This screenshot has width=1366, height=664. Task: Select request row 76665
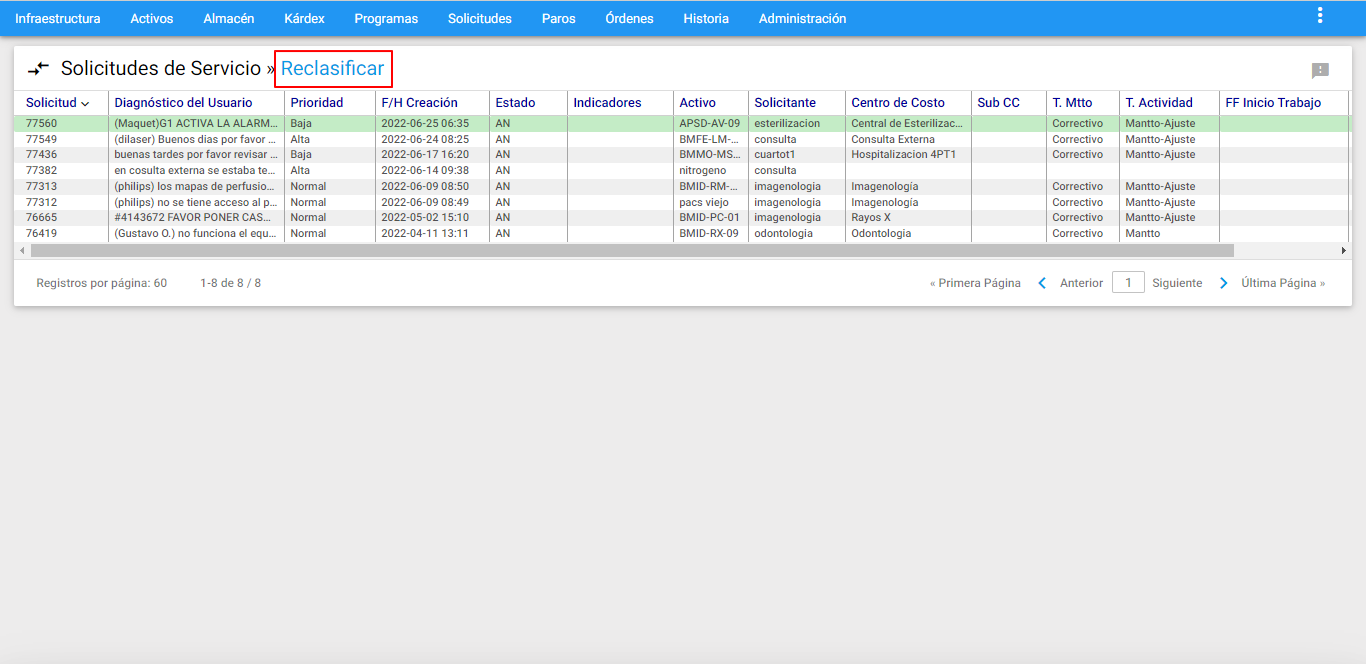pos(681,218)
